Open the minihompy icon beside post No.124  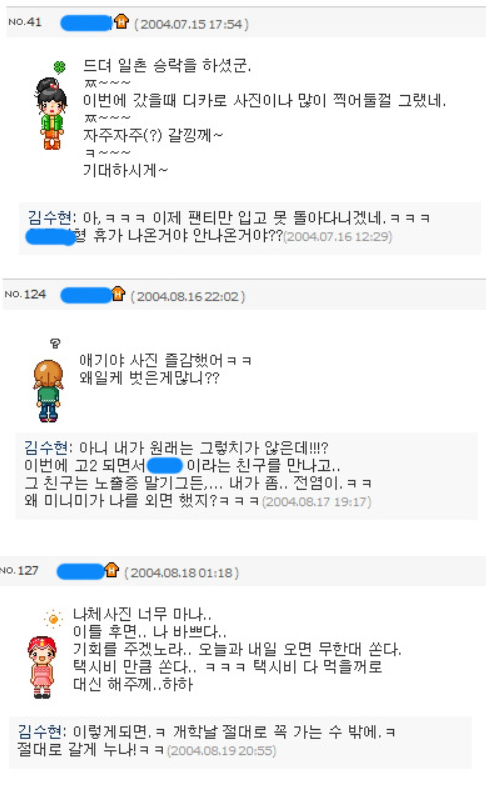[x=118, y=293]
